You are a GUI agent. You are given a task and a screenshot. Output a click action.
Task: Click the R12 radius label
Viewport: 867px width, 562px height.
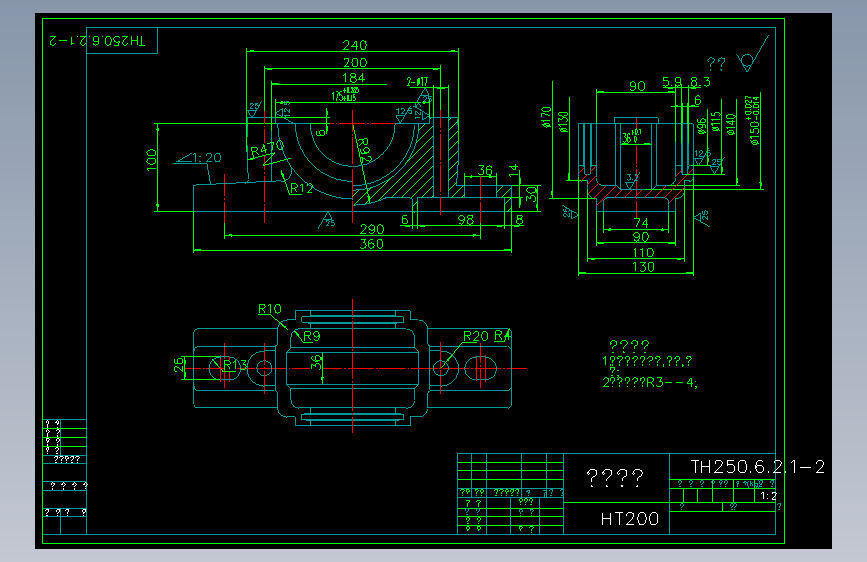click(x=301, y=188)
